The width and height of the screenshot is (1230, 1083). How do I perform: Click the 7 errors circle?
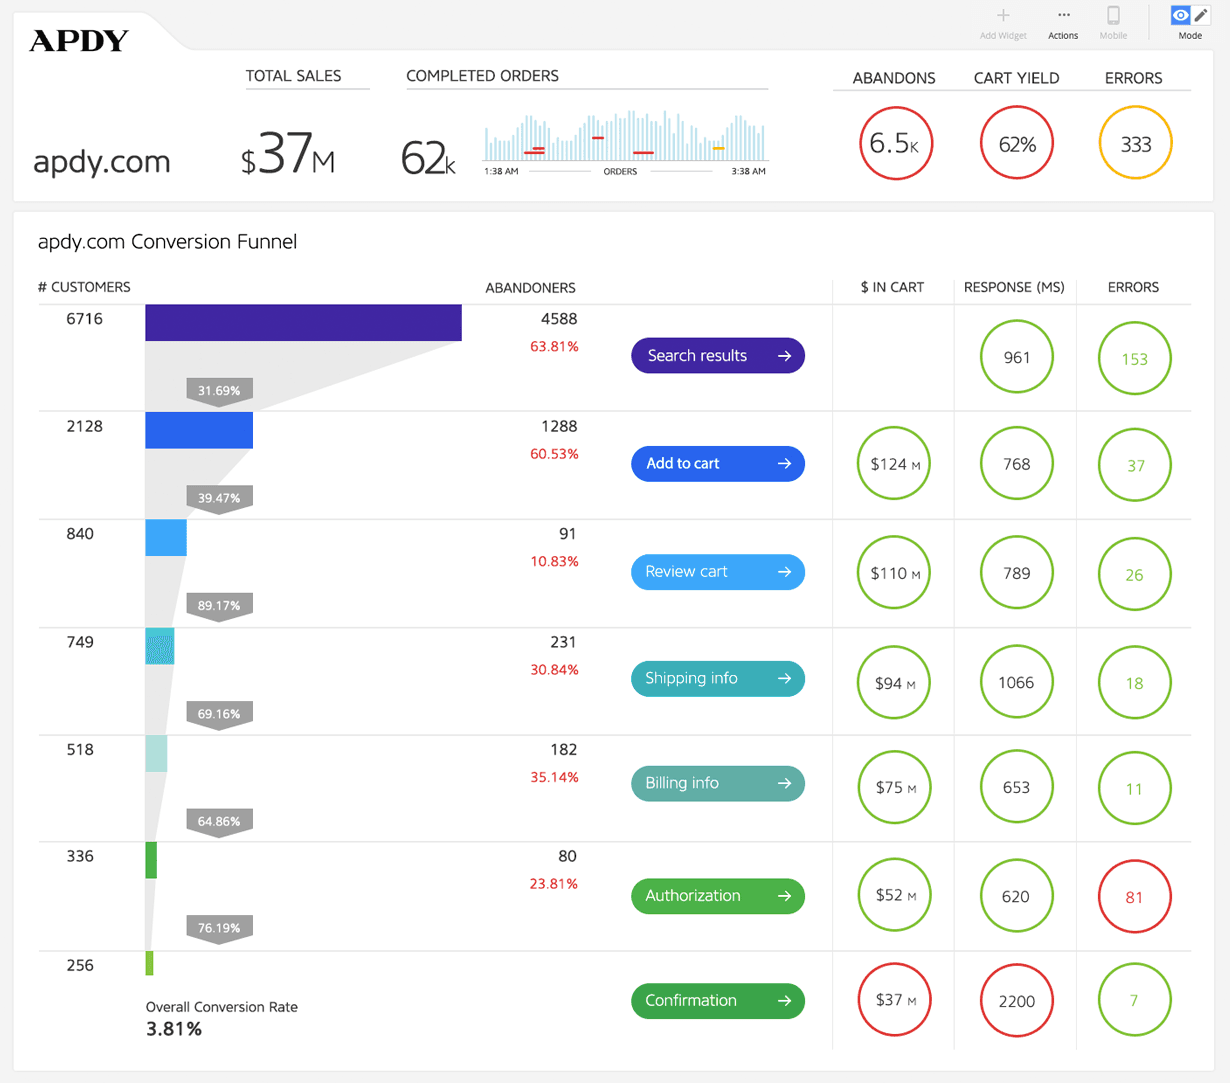point(1135,1000)
